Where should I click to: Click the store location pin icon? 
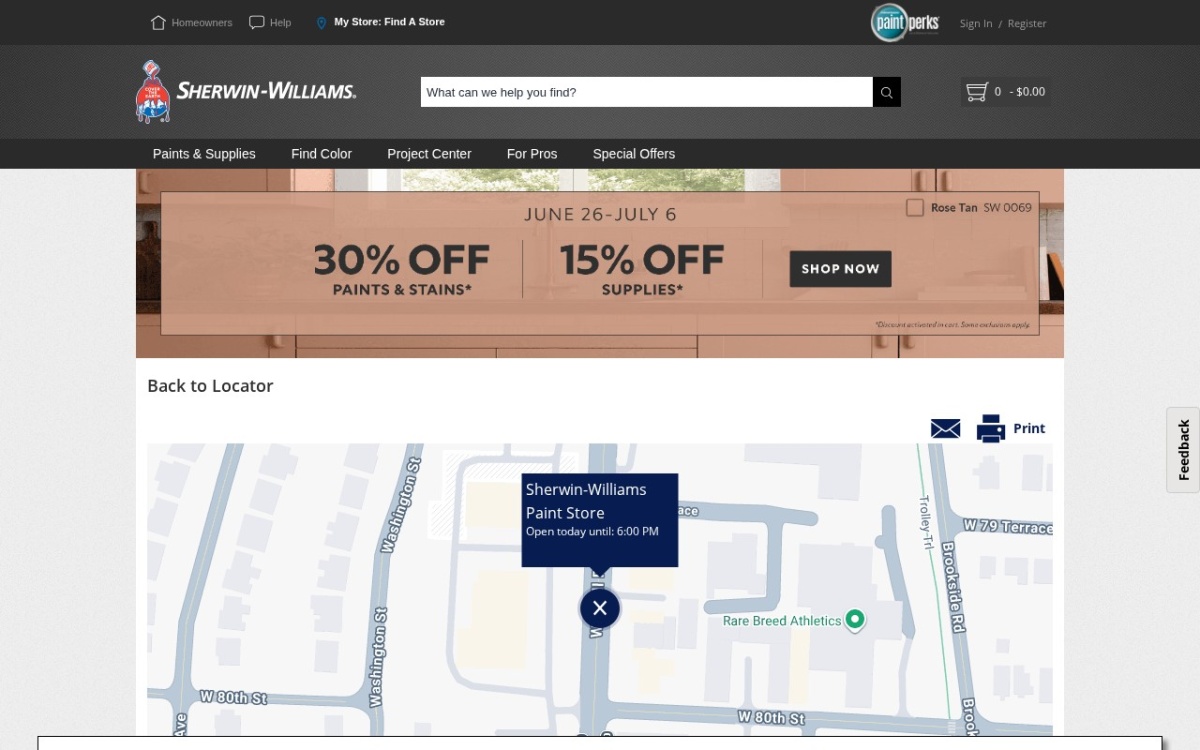(321, 22)
